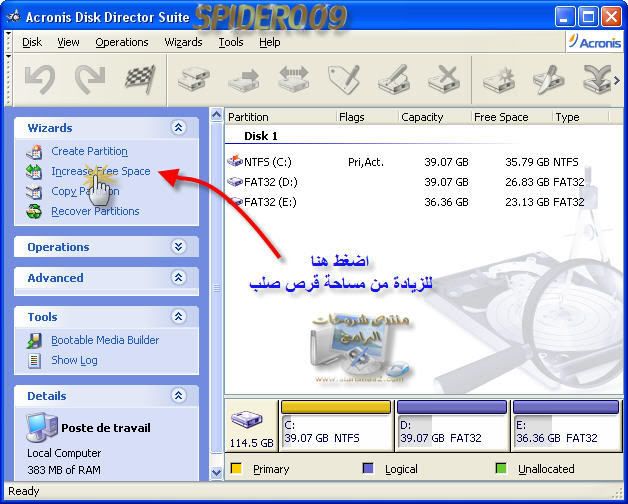Screen dimensions: 628x504
Task: Sort by the Type column header
Action: point(580,117)
